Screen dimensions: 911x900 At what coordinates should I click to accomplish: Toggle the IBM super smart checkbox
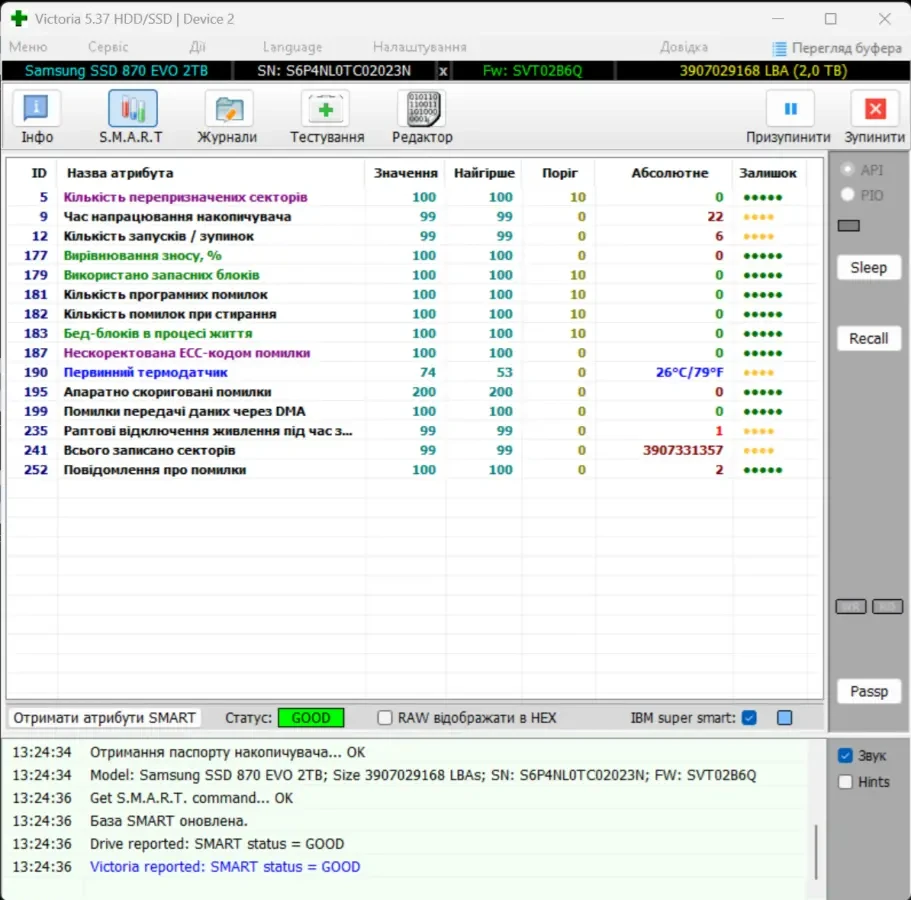(x=749, y=718)
